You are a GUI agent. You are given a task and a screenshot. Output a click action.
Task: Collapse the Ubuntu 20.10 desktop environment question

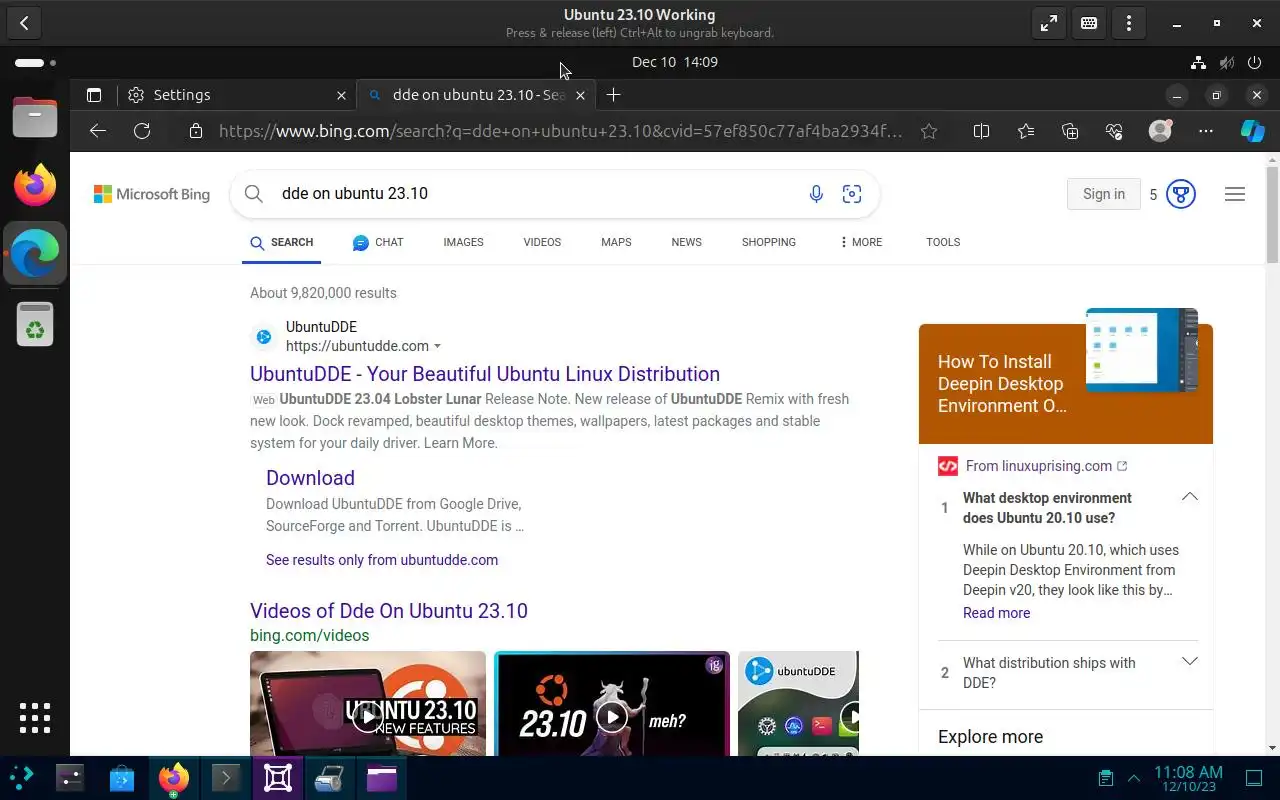click(x=1189, y=497)
